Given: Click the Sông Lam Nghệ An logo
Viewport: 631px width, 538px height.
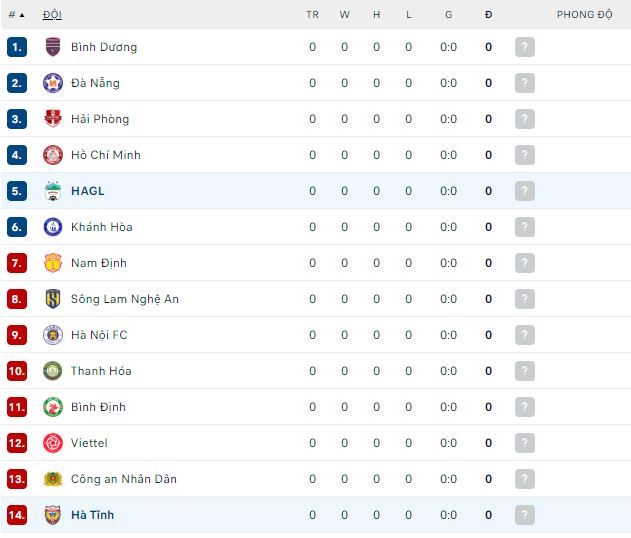Looking at the screenshot, I should click(53, 299).
